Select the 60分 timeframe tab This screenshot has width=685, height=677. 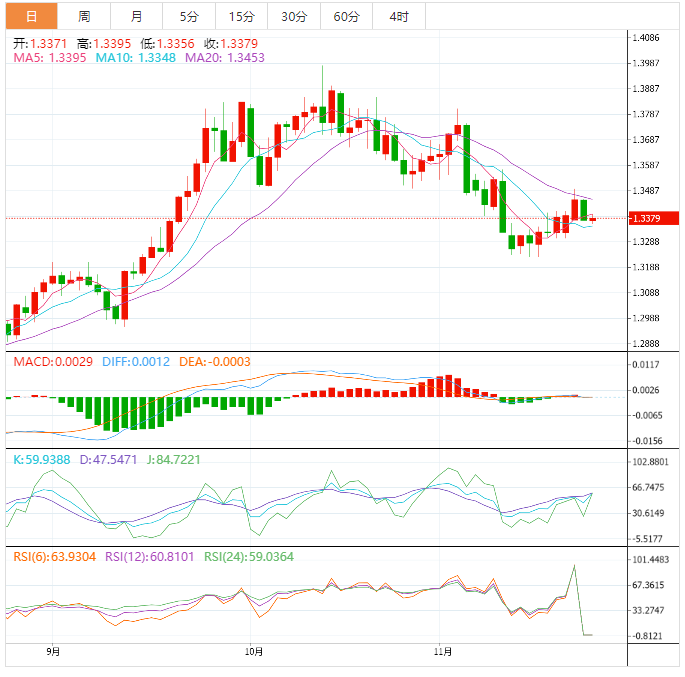pyautogui.click(x=346, y=16)
